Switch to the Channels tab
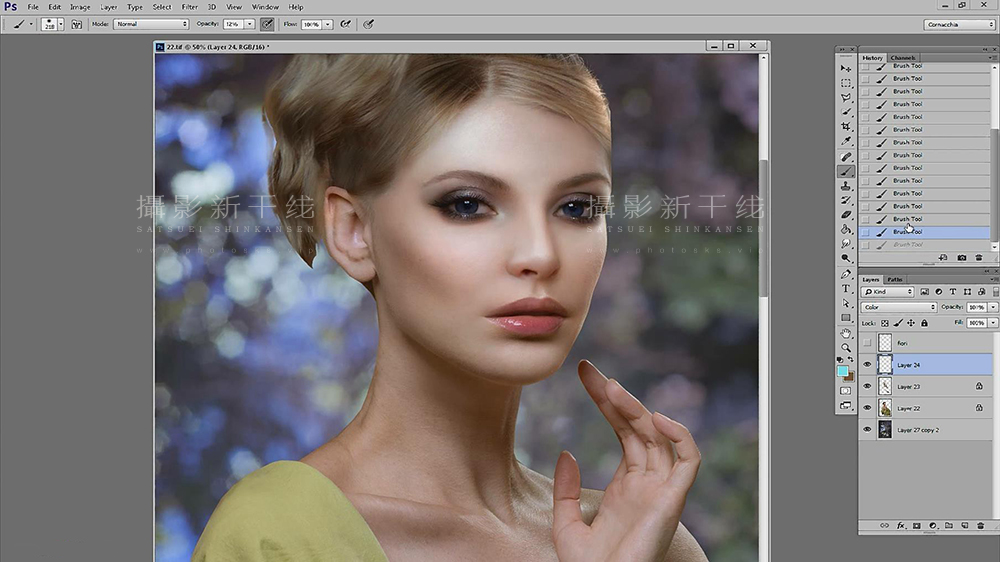This screenshot has height=562, width=1000. coord(902,57)
